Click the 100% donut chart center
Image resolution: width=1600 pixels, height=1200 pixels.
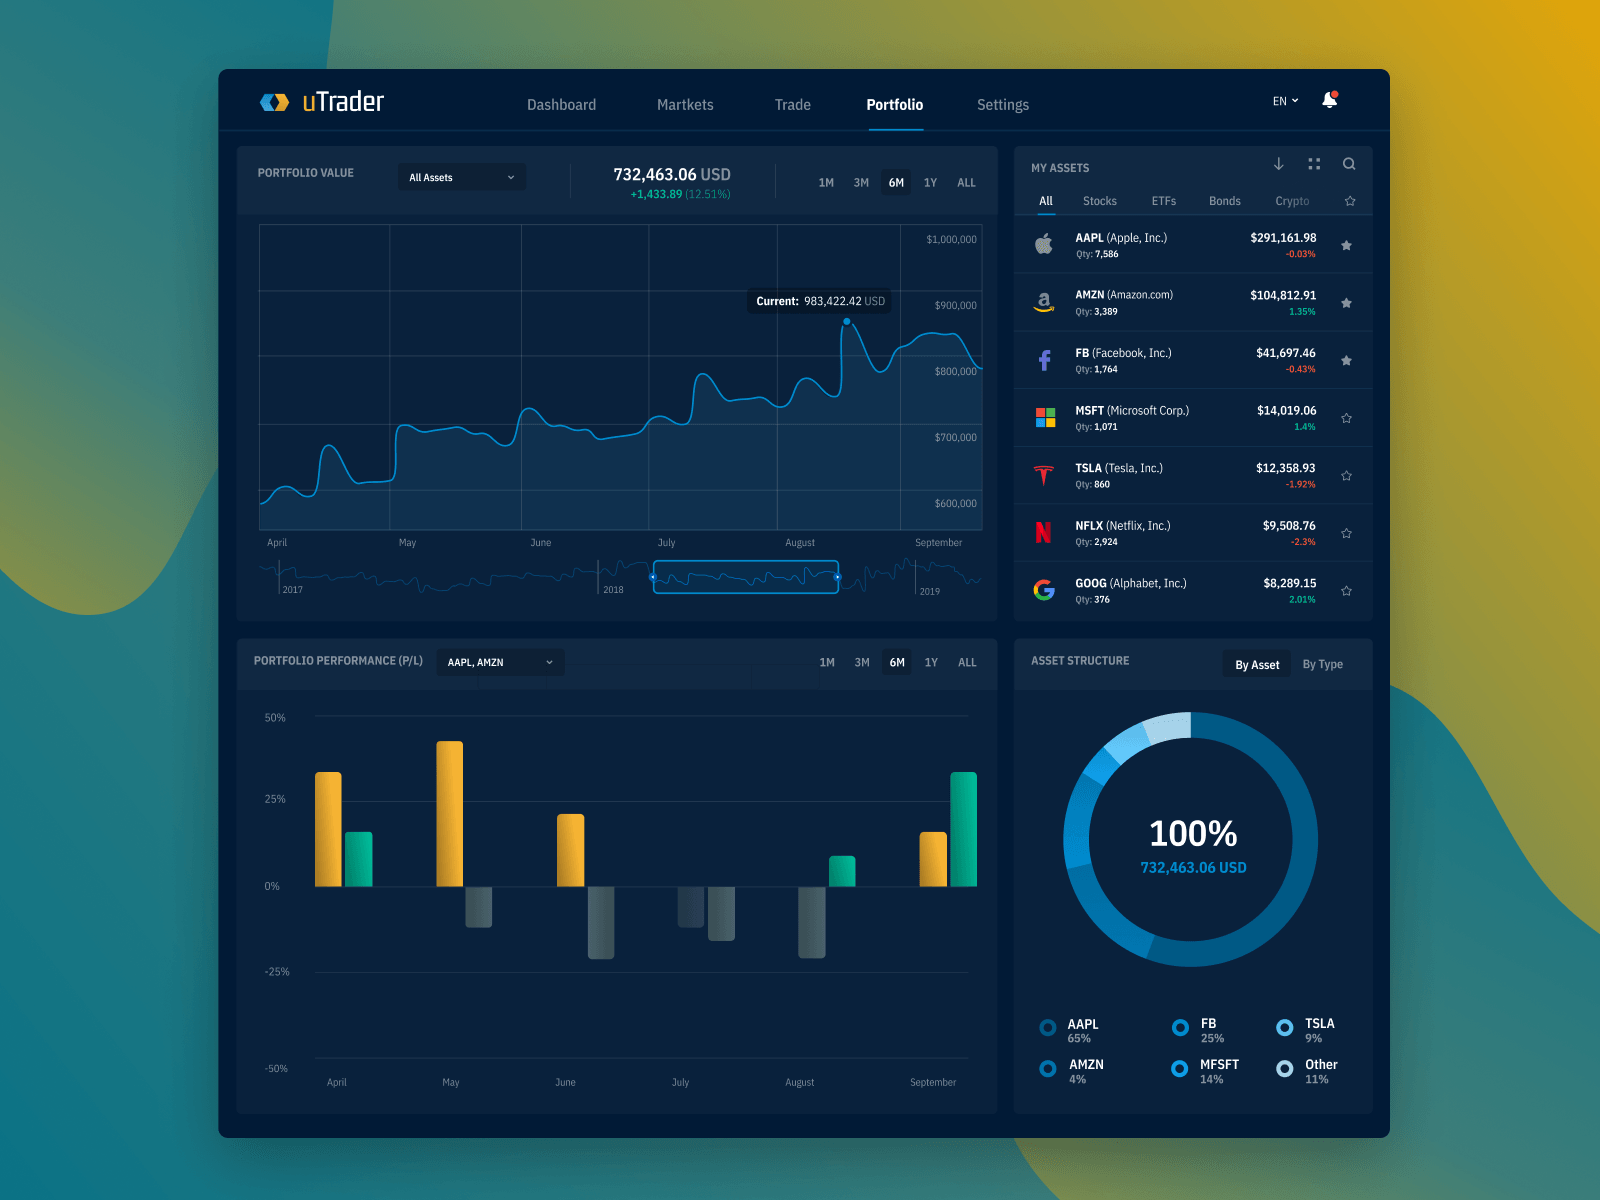1192,833
